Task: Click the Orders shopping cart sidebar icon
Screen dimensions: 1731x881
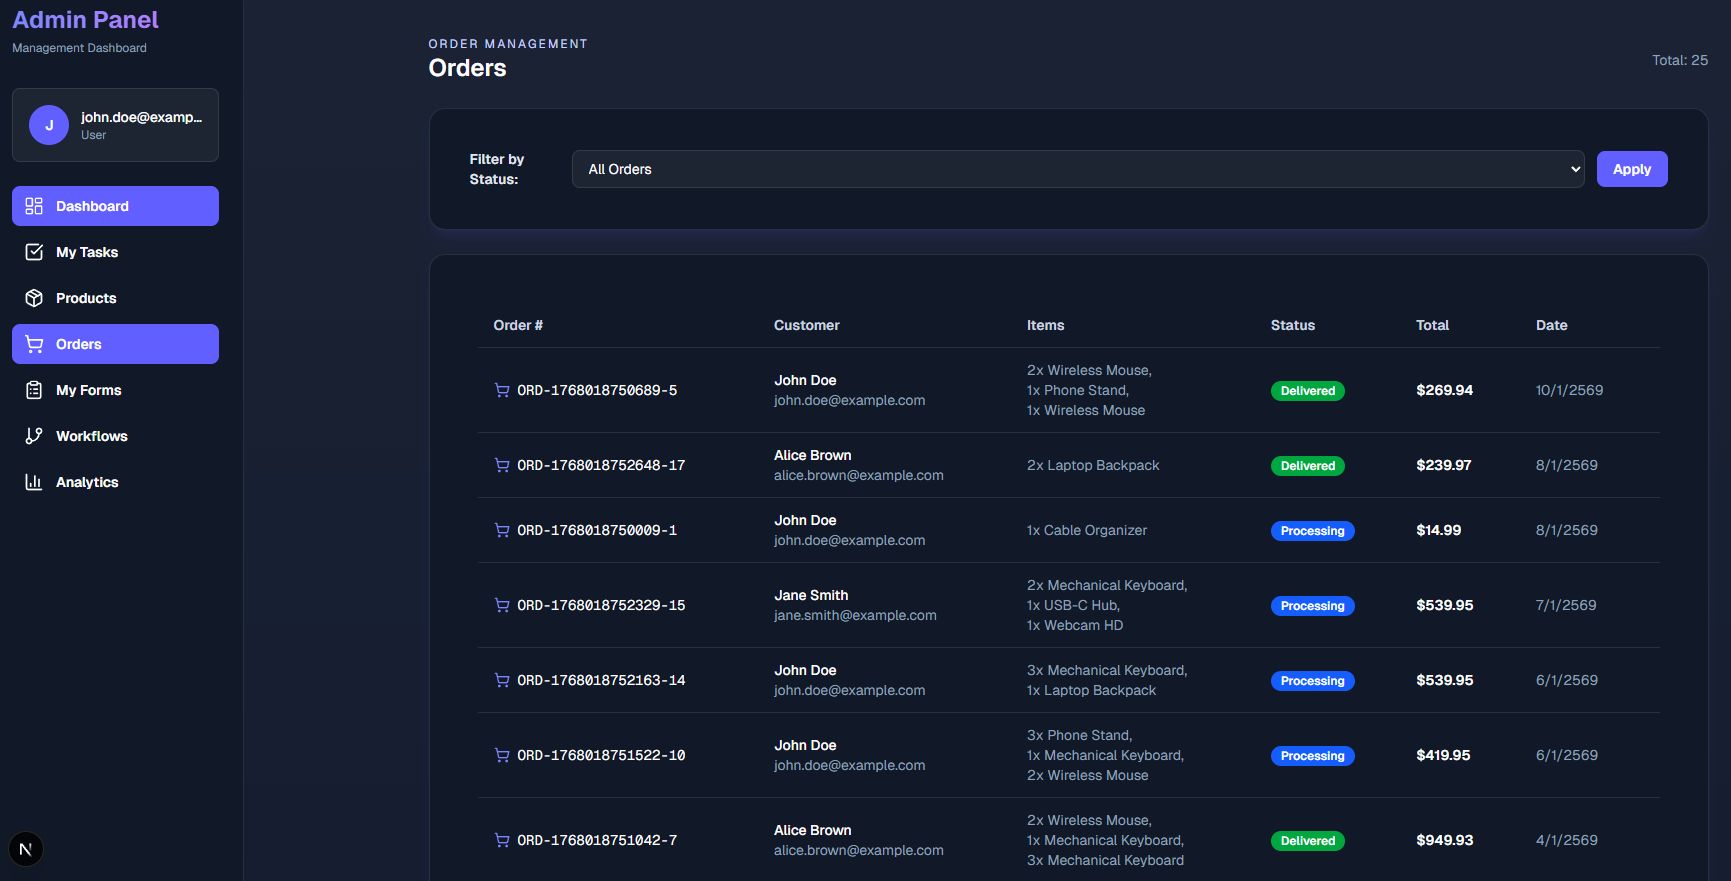Action: click(x=34, y=344)
